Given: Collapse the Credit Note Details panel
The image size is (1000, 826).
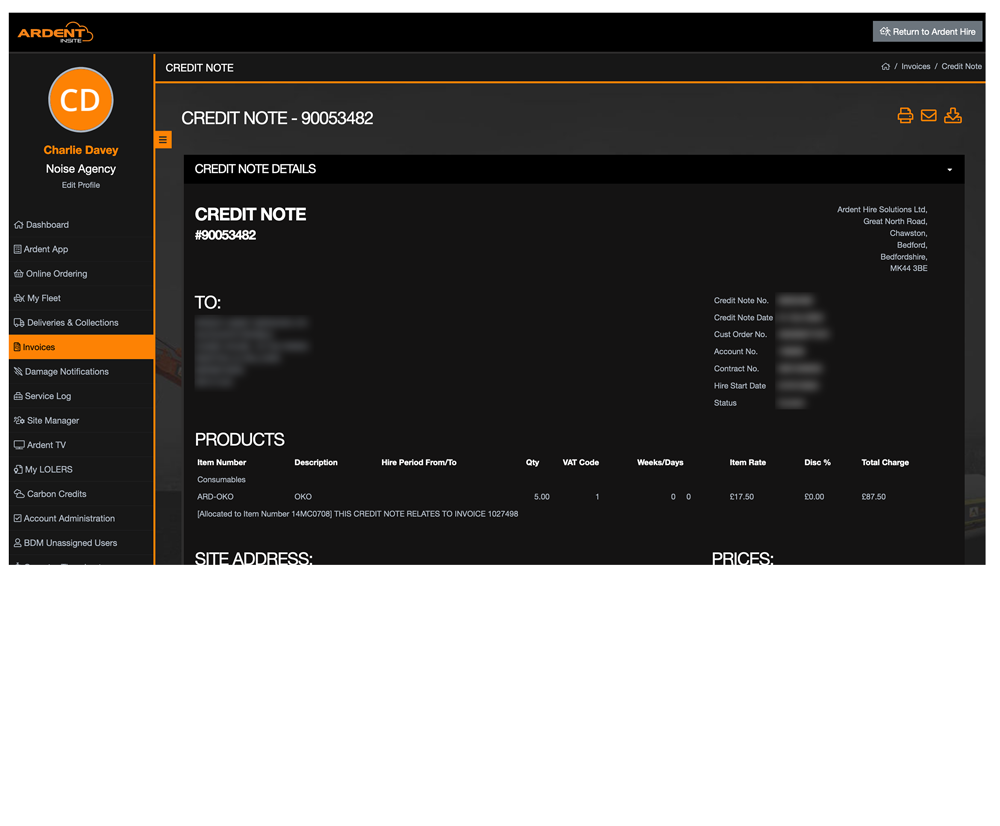Looking at the screenshot, I should [950, 170].
